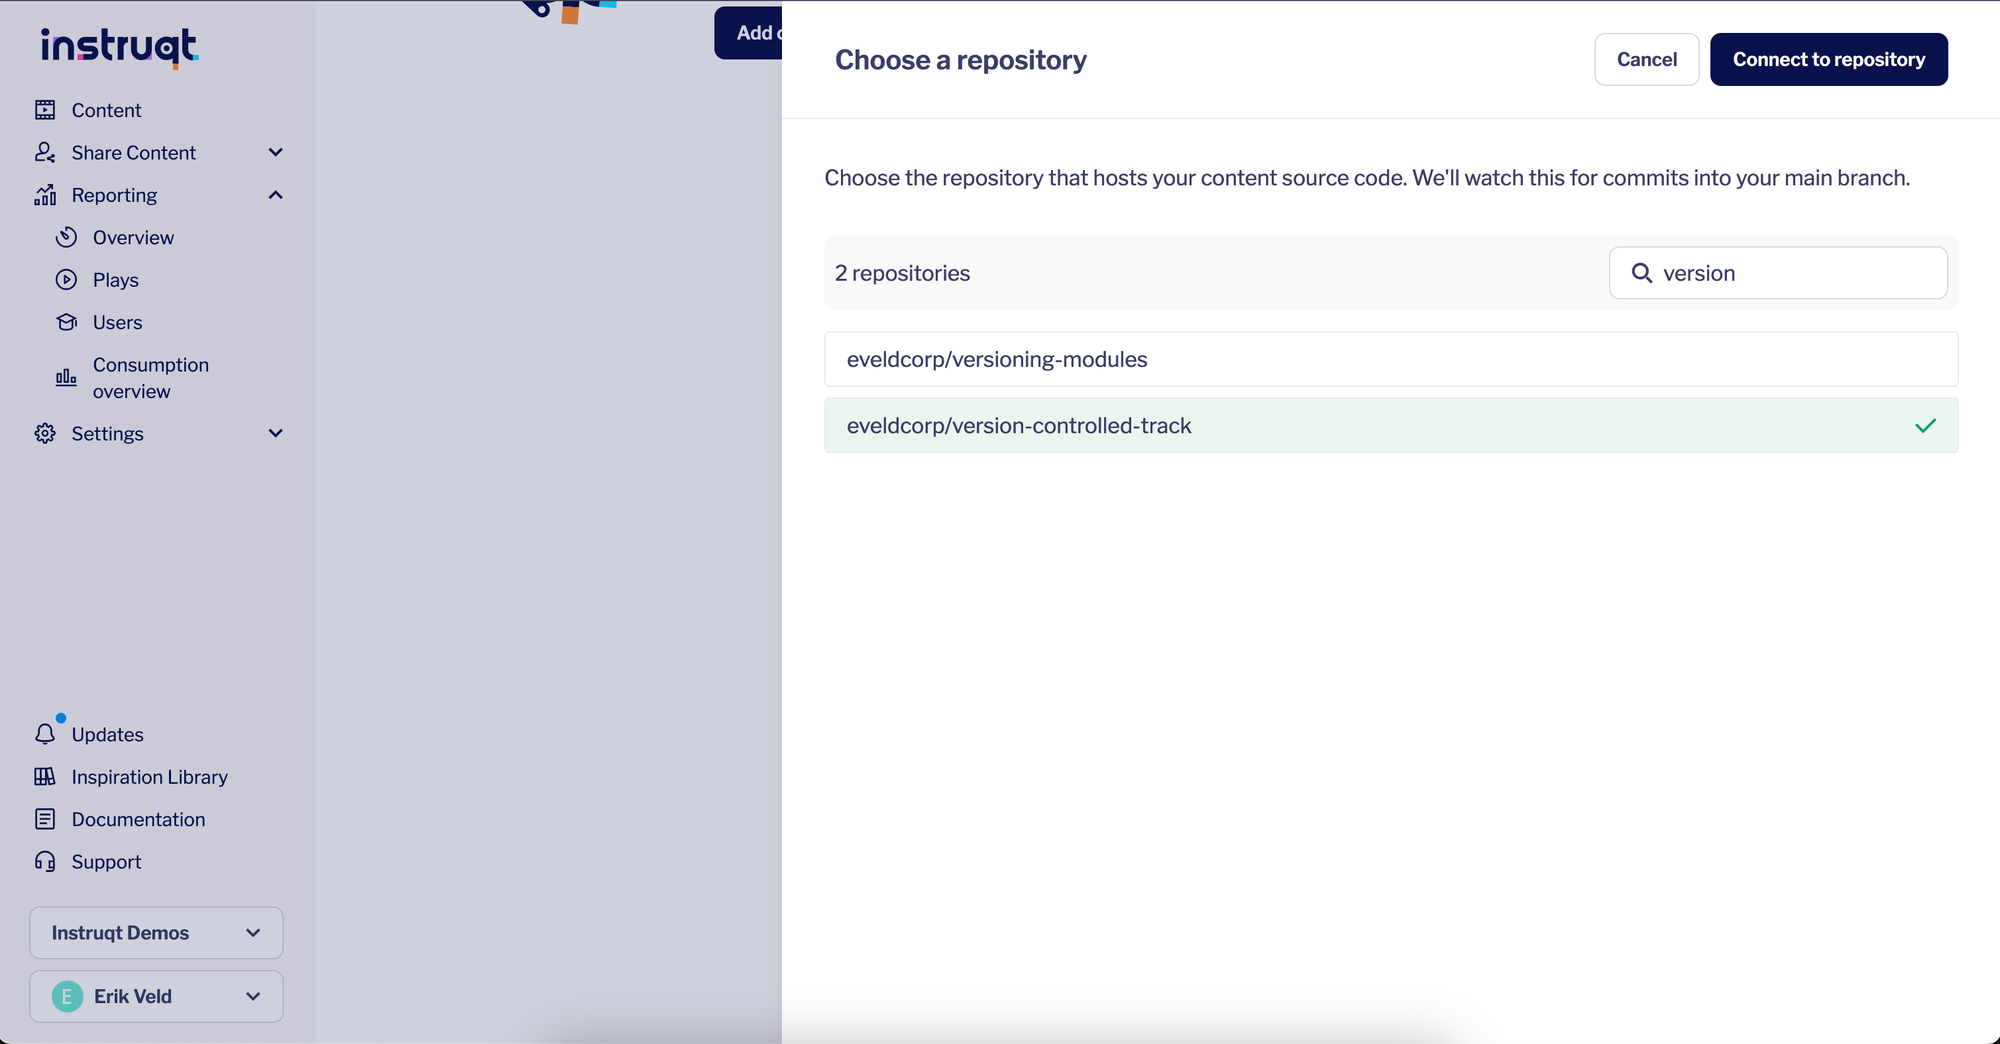The height and width of the screenshot is (1044, 2000).
Task: Open the Instruqt Demos team dropdown
Action: [x=156, y=933]
